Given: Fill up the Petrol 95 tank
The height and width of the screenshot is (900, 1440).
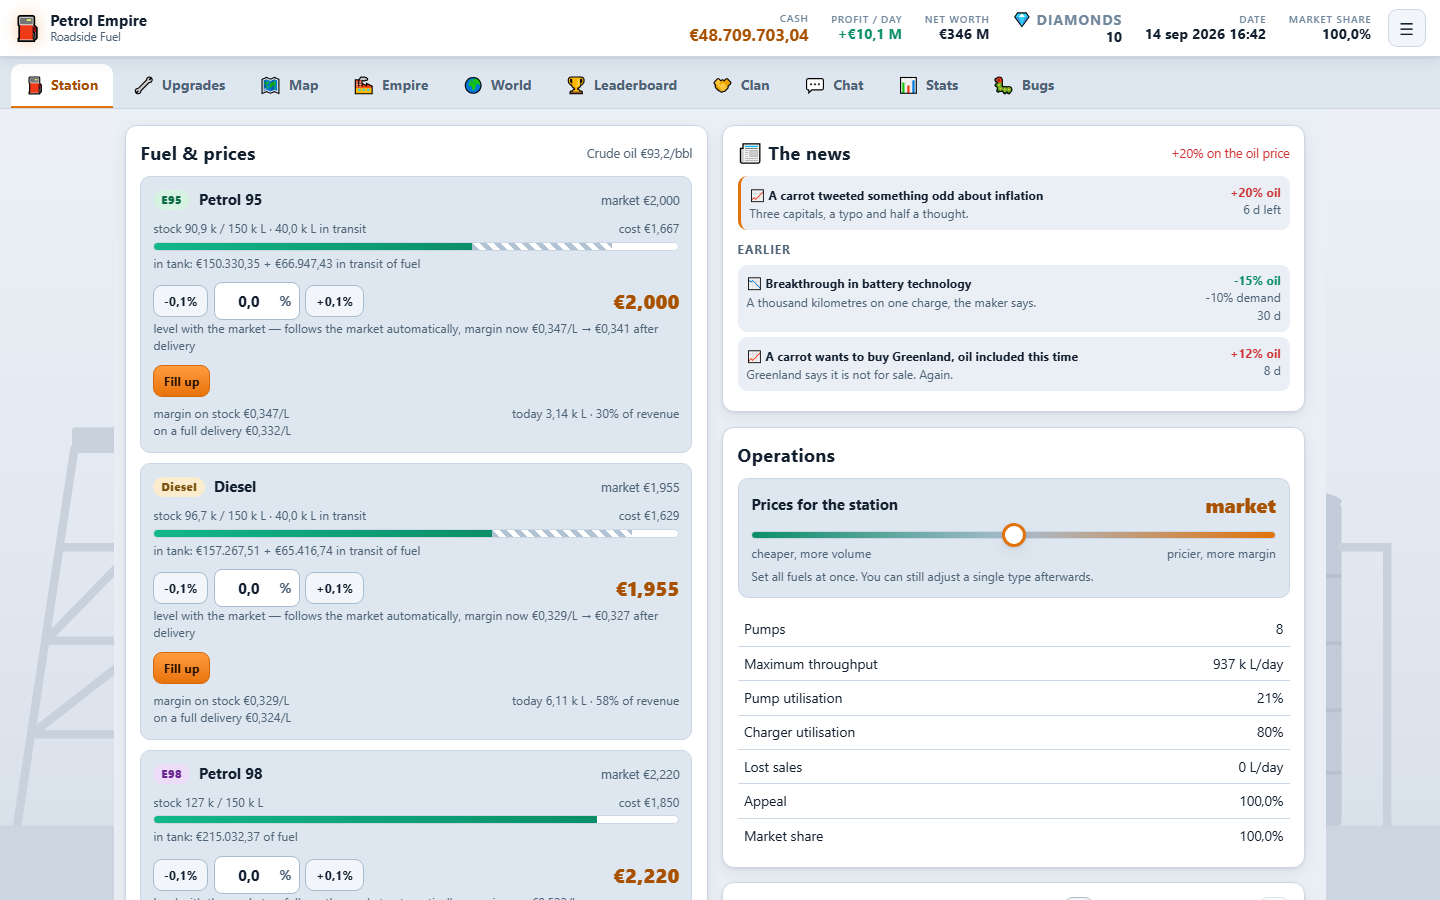Looking at the screenshot, I should [x=181, y=382].
